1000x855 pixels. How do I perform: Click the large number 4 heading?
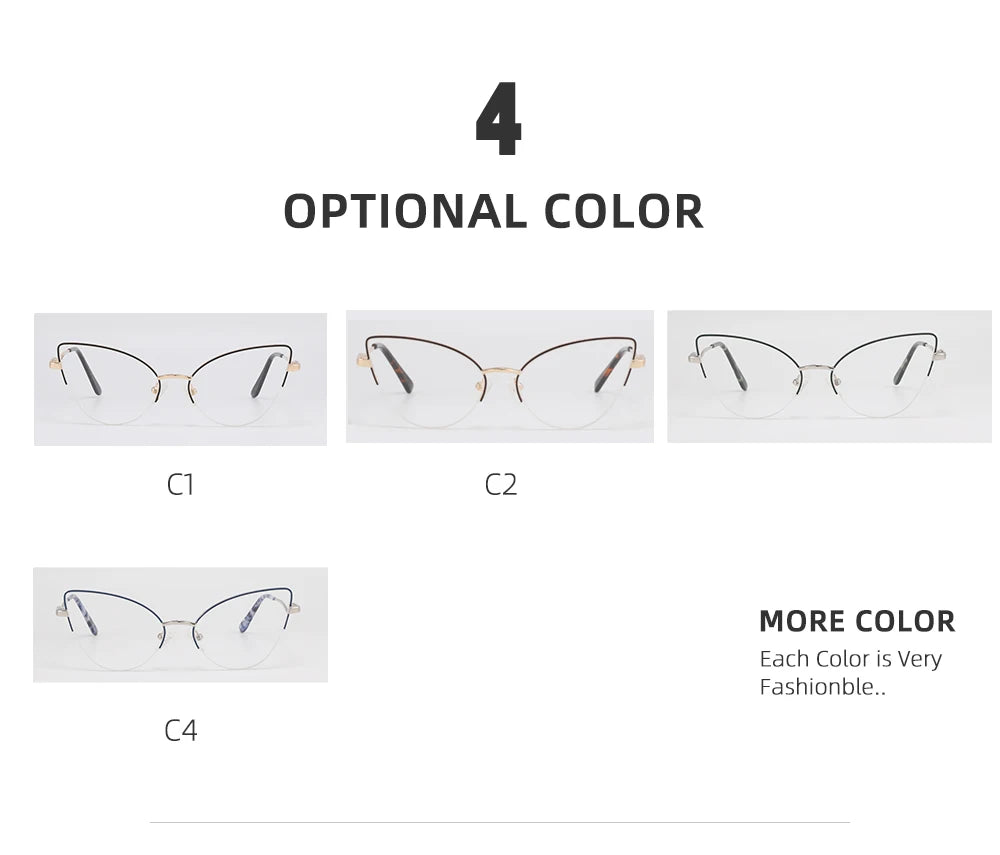498,122
